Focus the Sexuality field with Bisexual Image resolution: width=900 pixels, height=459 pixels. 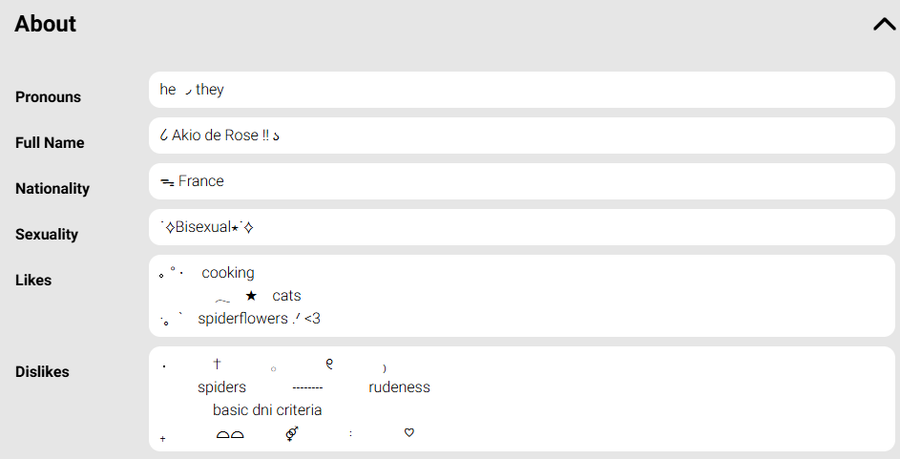[x=520, y=228]
